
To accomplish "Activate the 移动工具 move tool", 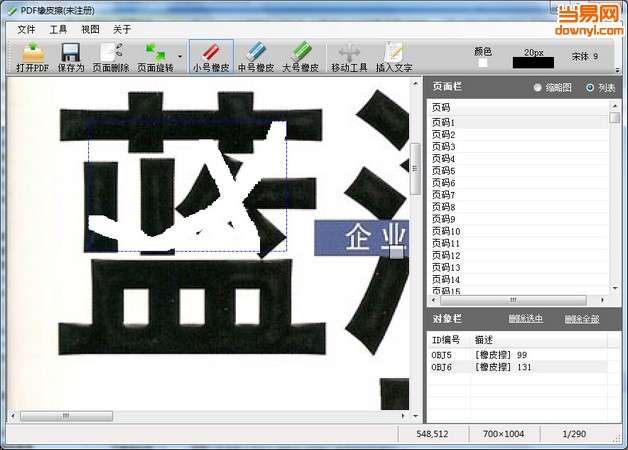I will (x=349, y=57).
